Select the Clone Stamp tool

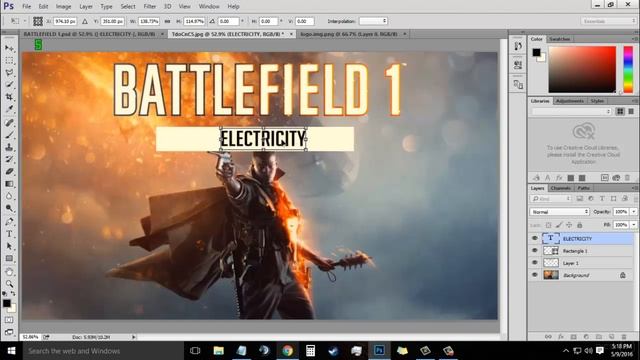[x=9, y=147]
